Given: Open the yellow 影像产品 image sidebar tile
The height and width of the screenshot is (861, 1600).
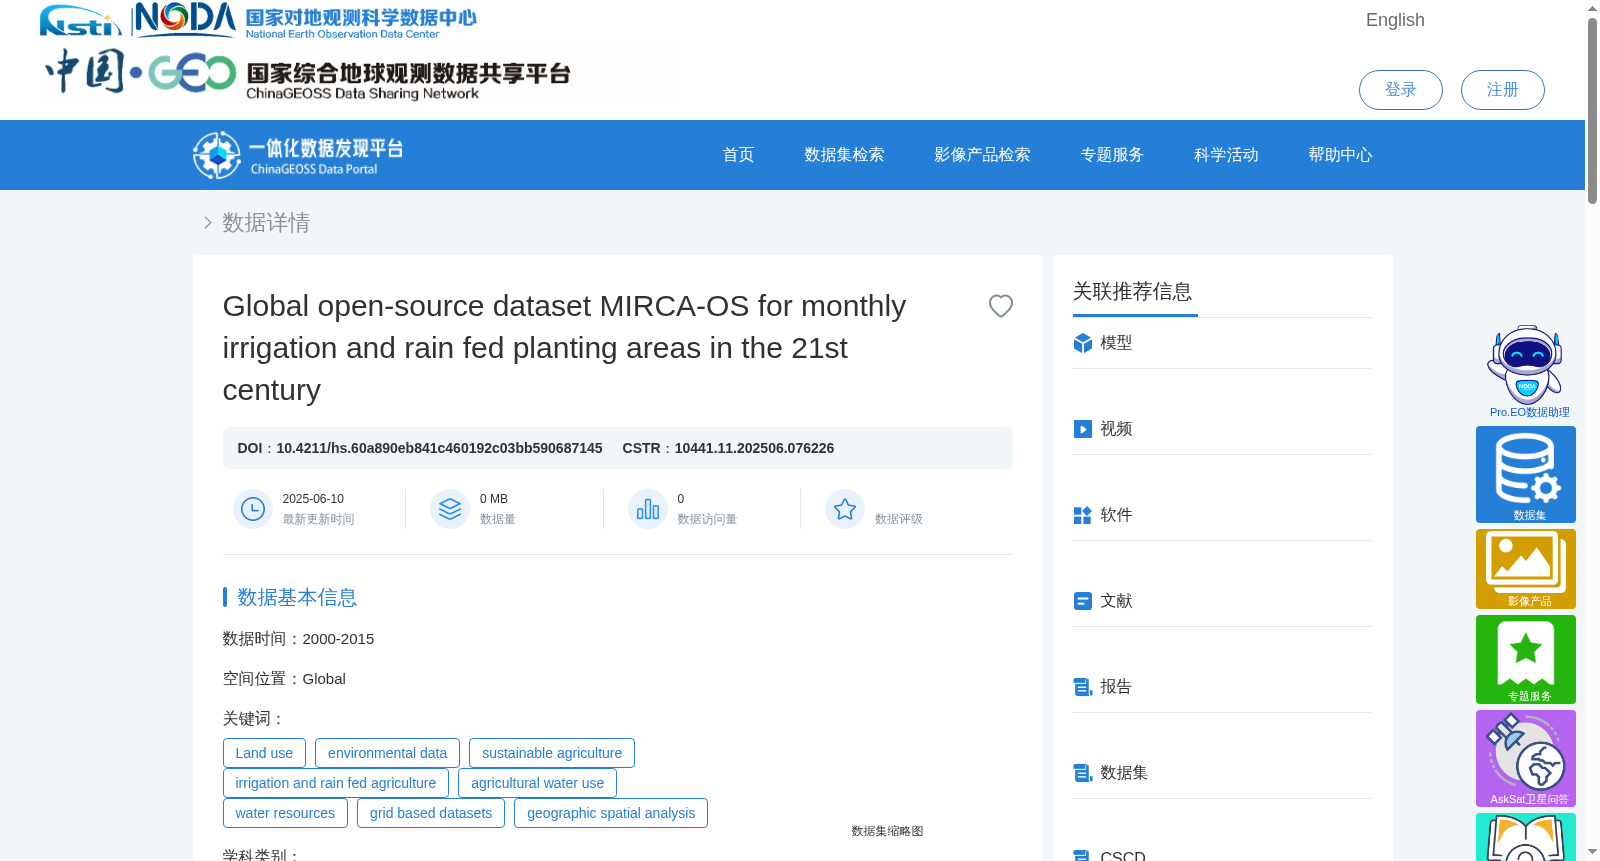Looking at the screenshot, I should pyautogui.click(x=1526, y=569).
